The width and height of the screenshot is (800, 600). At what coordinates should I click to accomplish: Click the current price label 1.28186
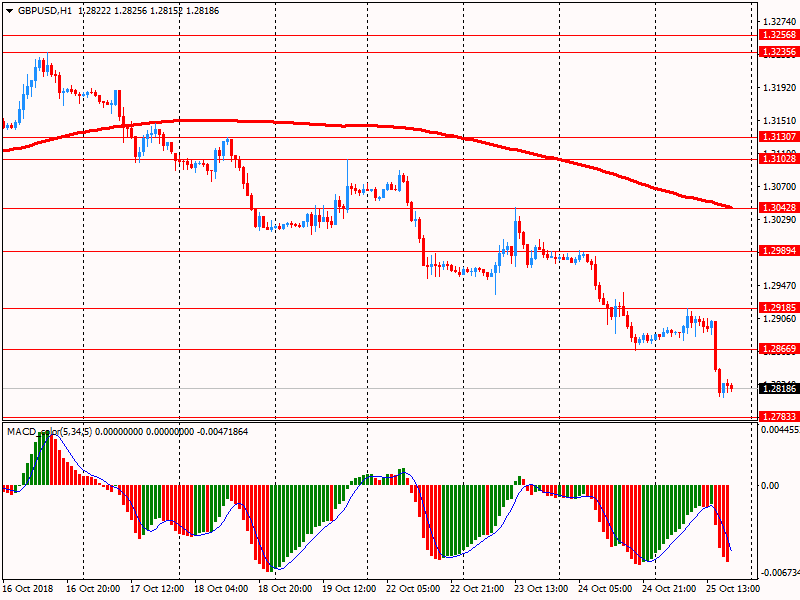[x=778, y=388]
